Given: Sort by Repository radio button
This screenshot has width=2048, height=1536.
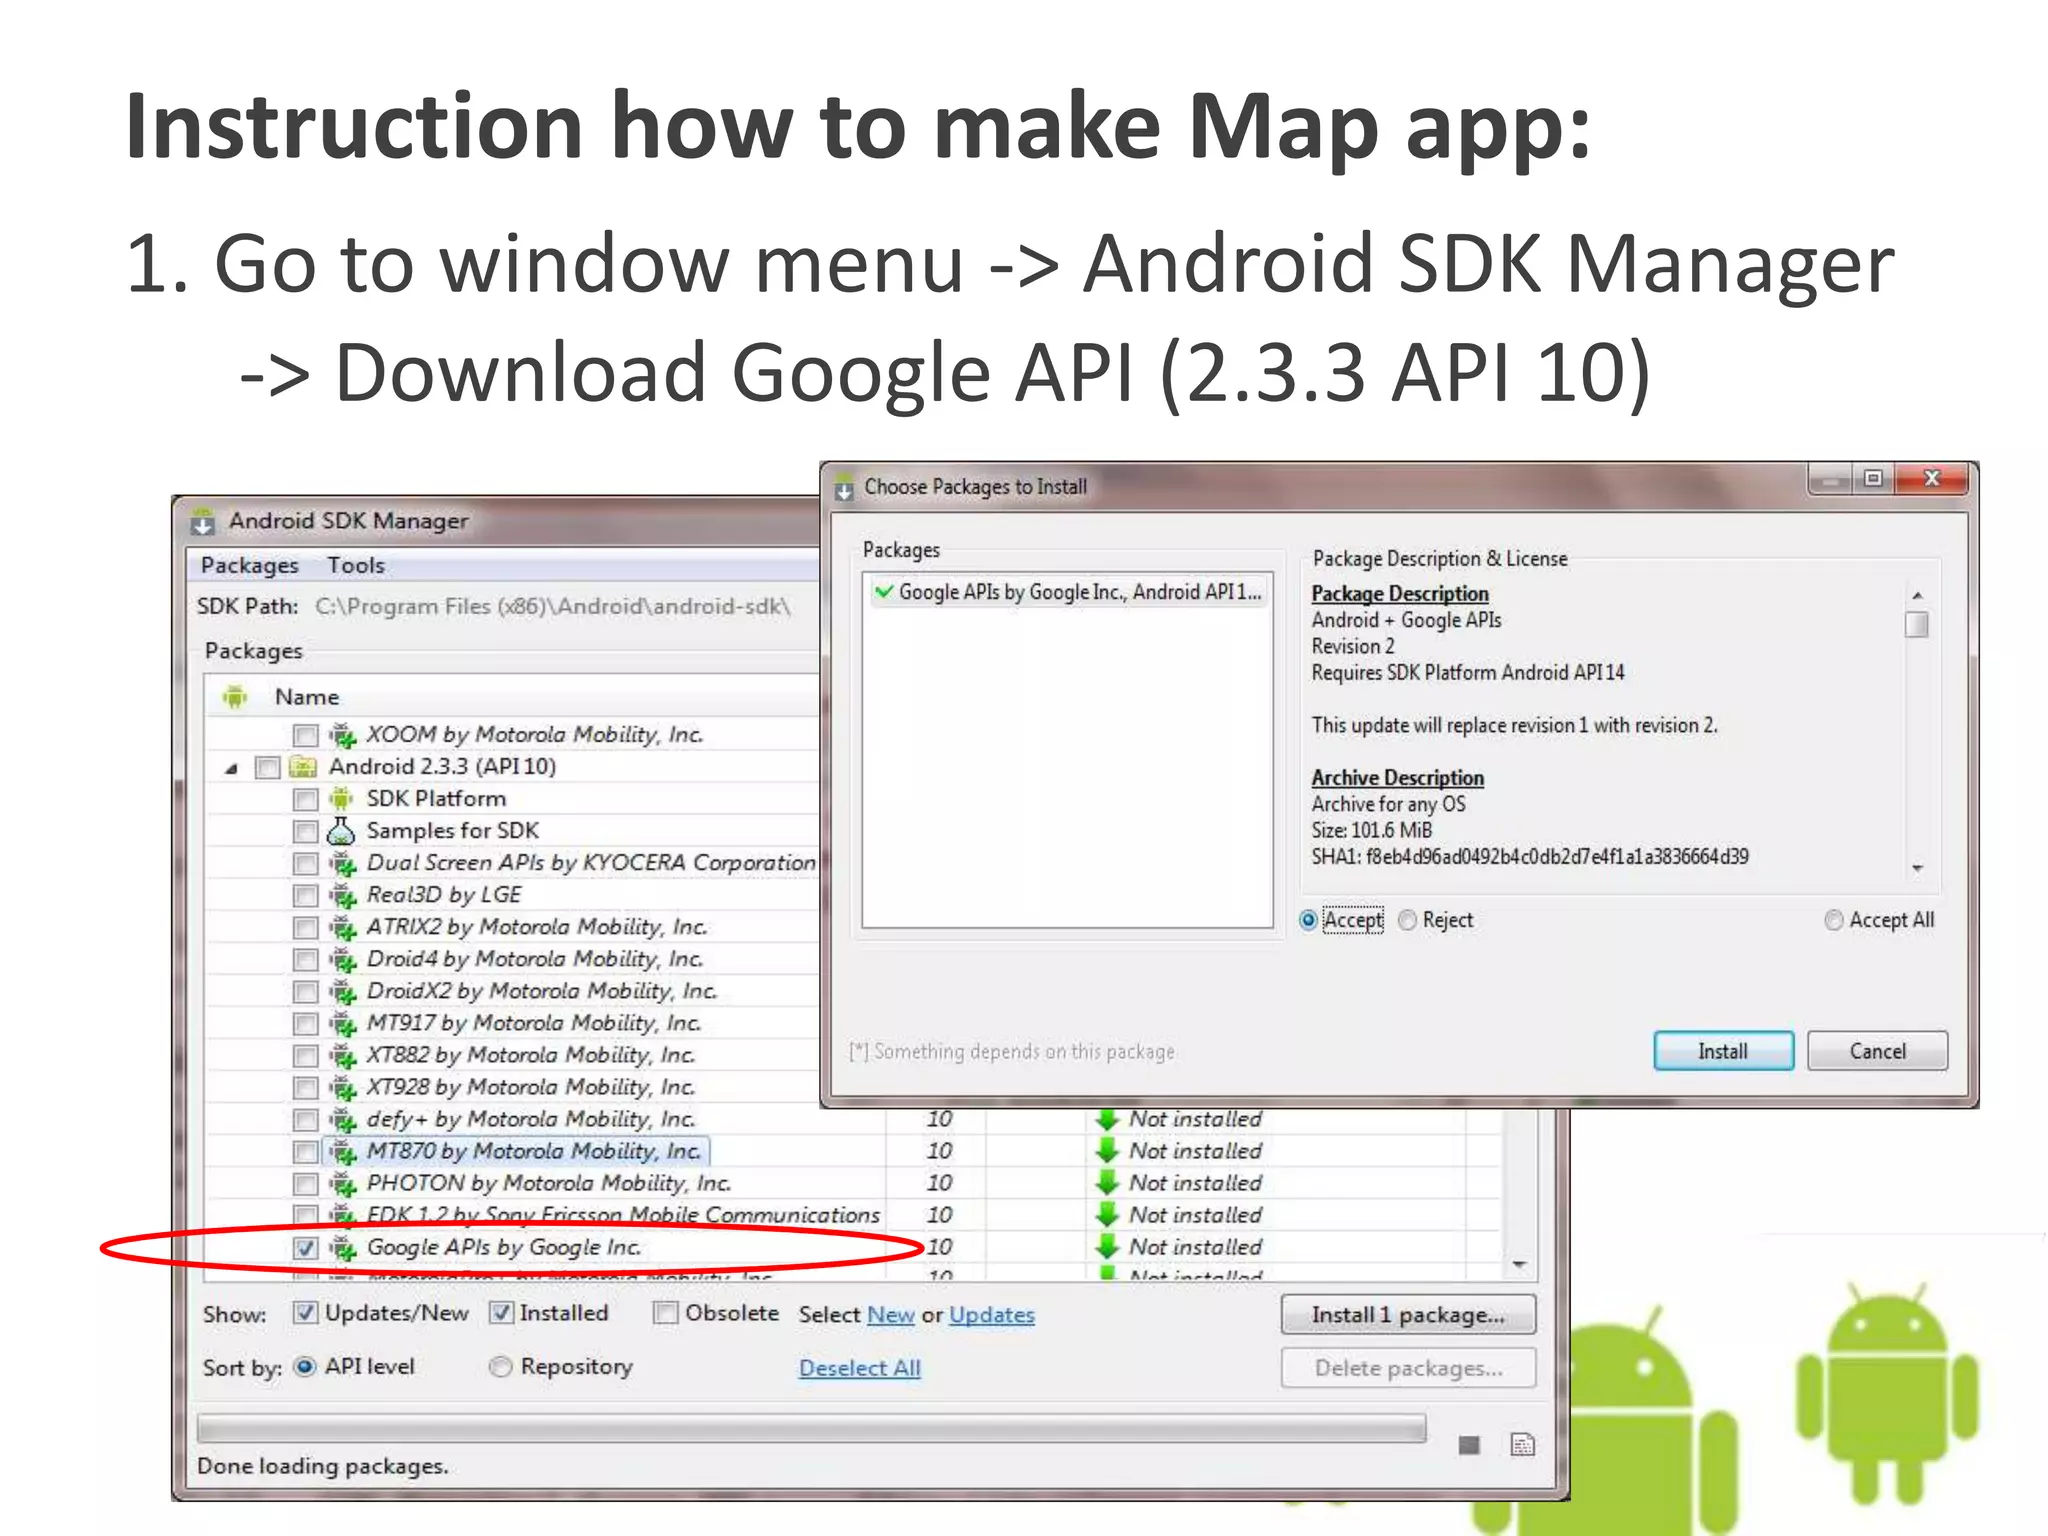Looking at the screenshot, I should coord(500,1367).
